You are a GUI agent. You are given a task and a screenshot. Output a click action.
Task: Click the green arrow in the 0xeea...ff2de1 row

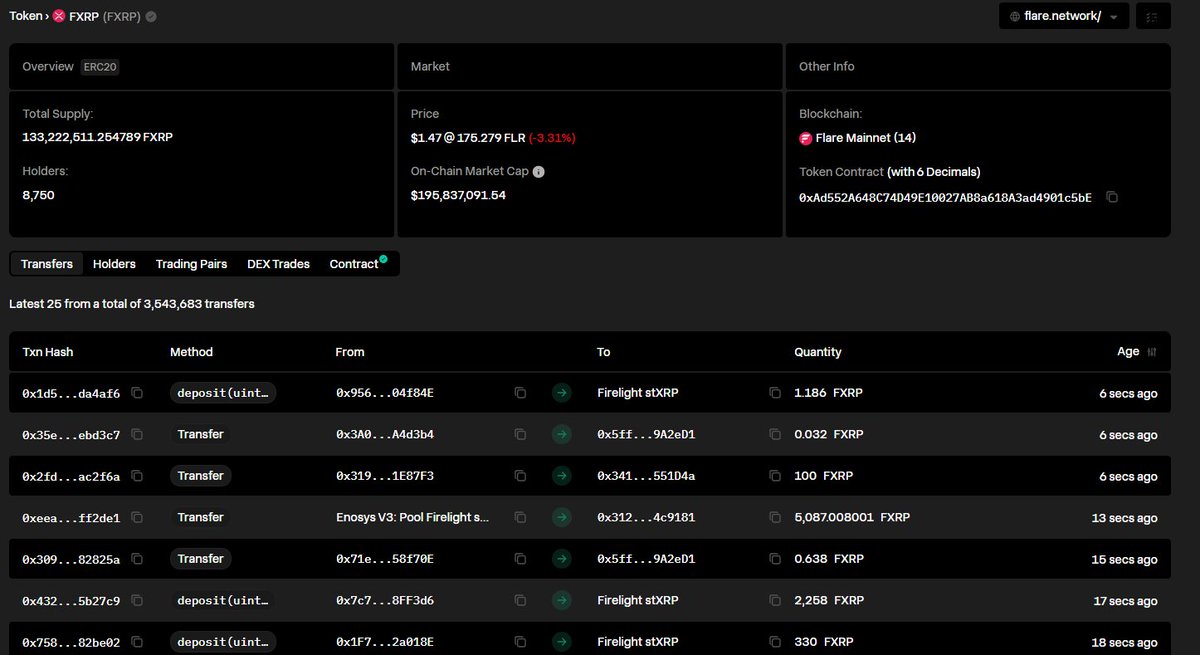(561, 517)
